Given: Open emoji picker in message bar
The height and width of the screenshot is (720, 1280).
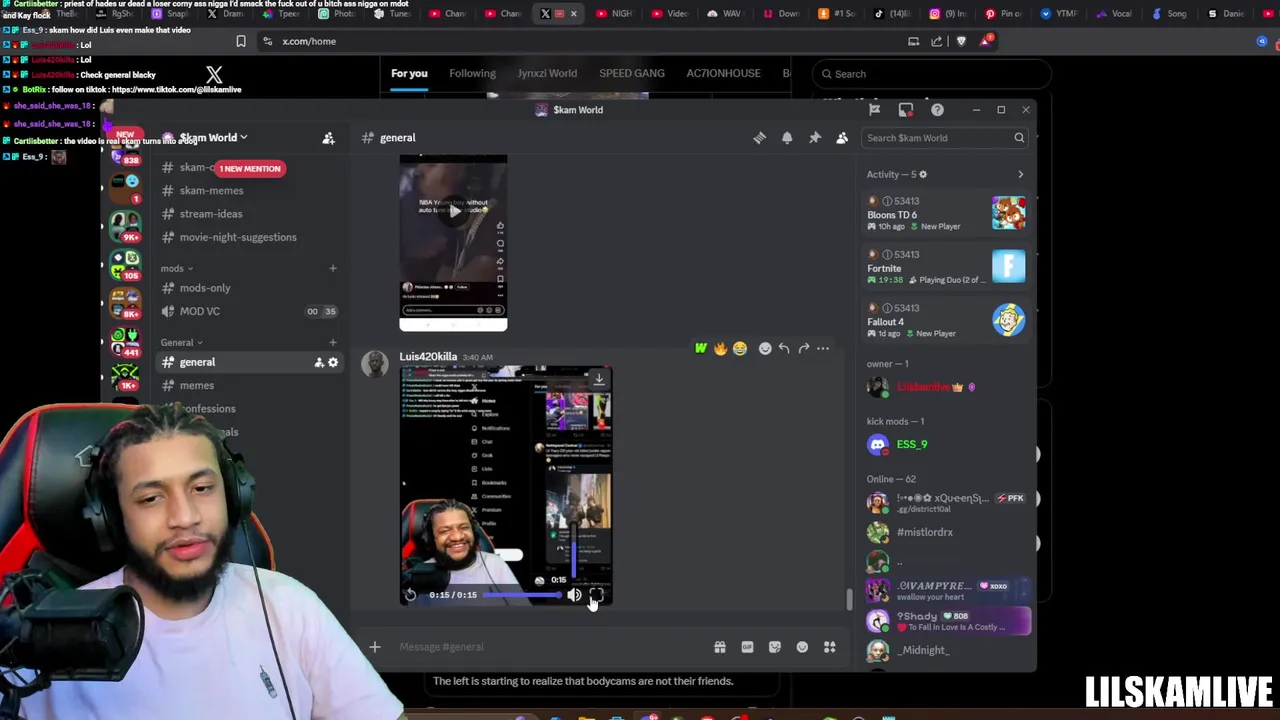Looking at the screenshot, I should point(802,647).
